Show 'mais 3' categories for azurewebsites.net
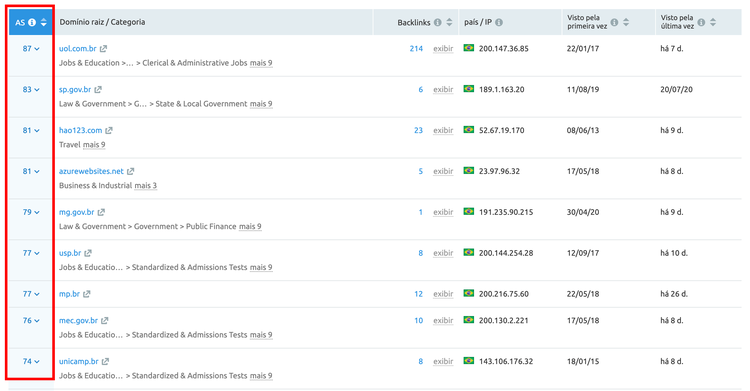Image resolution: width=750 pixels, height=391 pixels. tap(145, 186)
